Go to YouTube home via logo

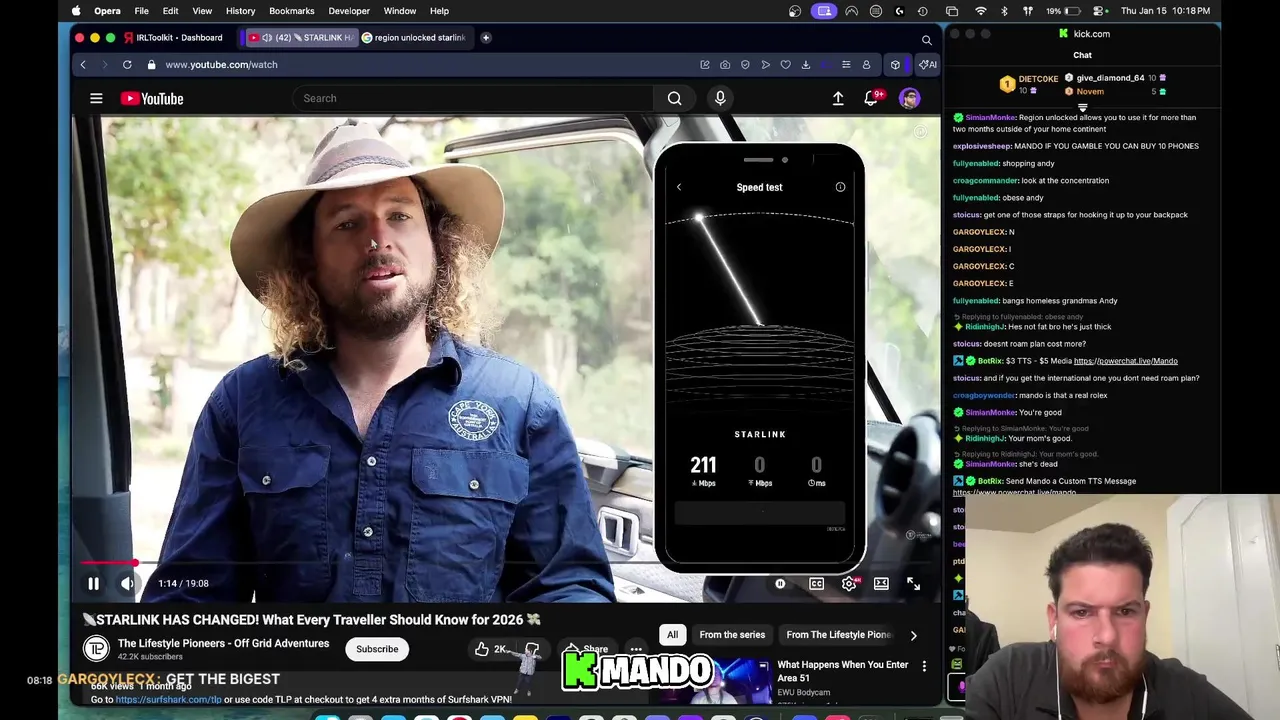(x=152, y=98)
